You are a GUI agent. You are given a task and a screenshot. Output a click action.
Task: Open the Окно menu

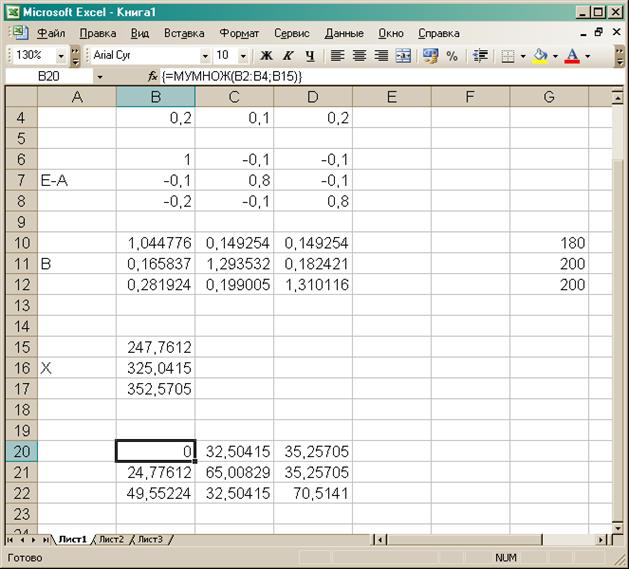click(x=391, y=33)
